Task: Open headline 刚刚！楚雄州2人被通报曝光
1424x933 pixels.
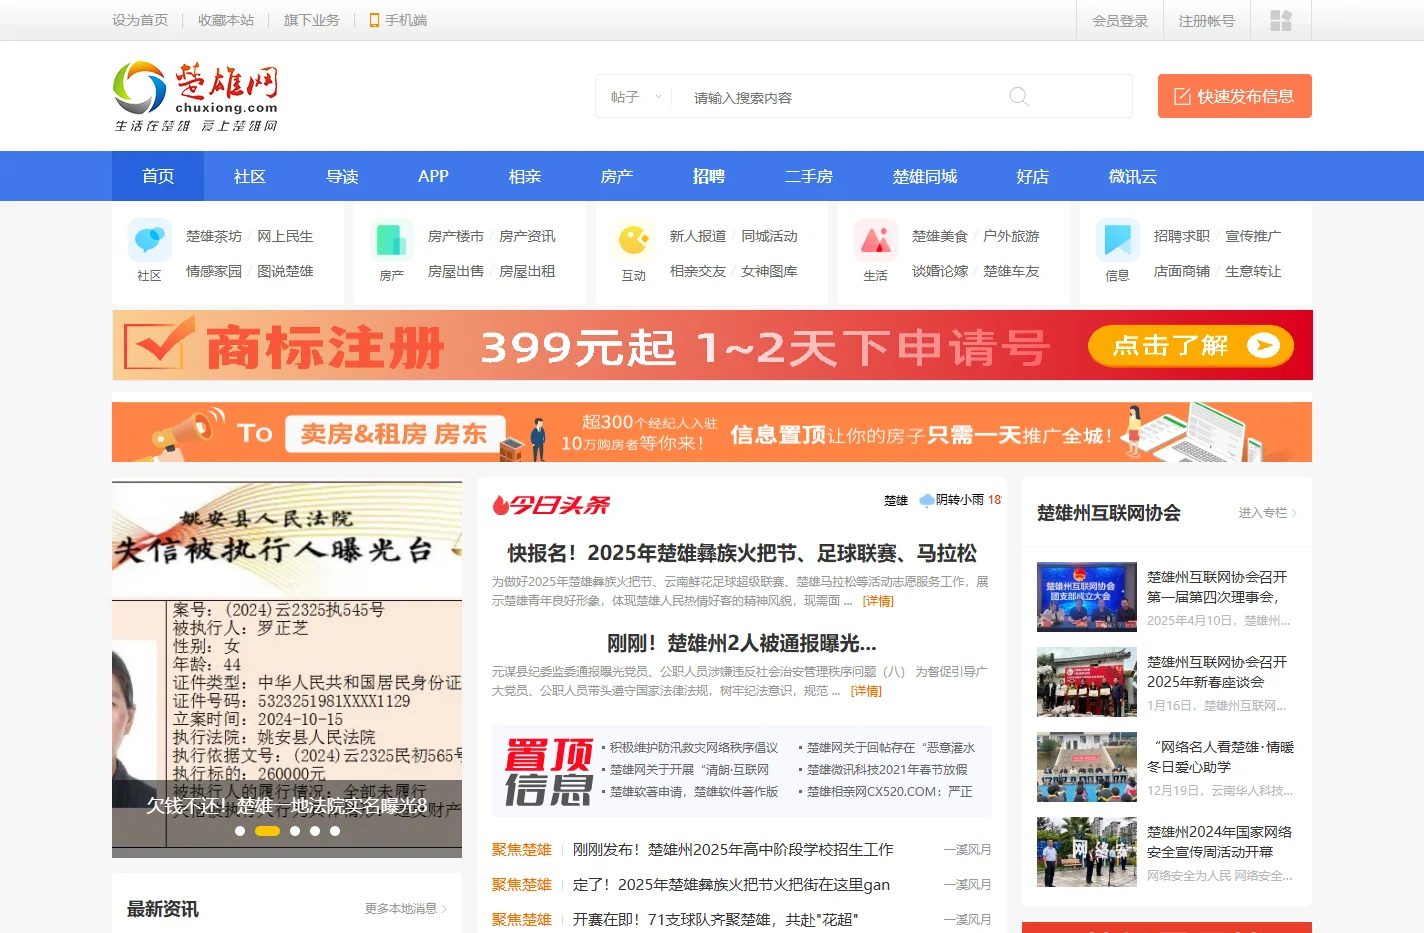Action: [x=742, y=643]
